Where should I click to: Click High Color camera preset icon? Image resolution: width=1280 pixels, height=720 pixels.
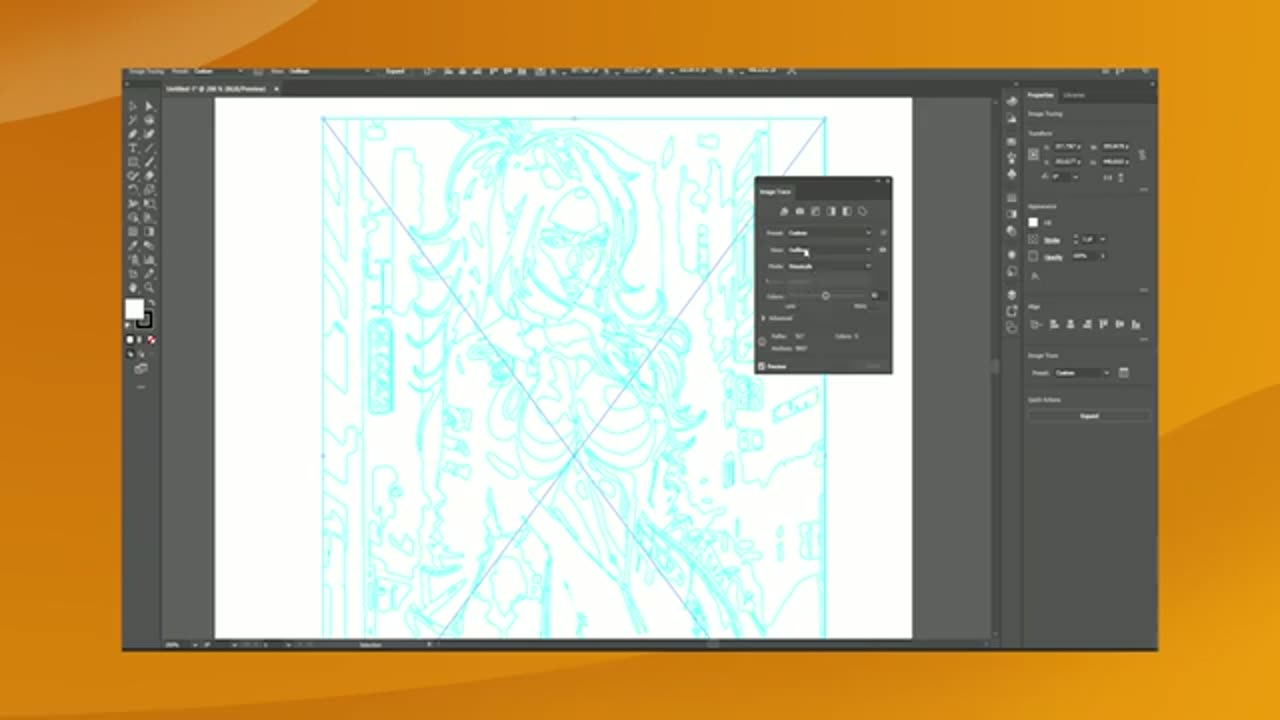tap(799, 211)
